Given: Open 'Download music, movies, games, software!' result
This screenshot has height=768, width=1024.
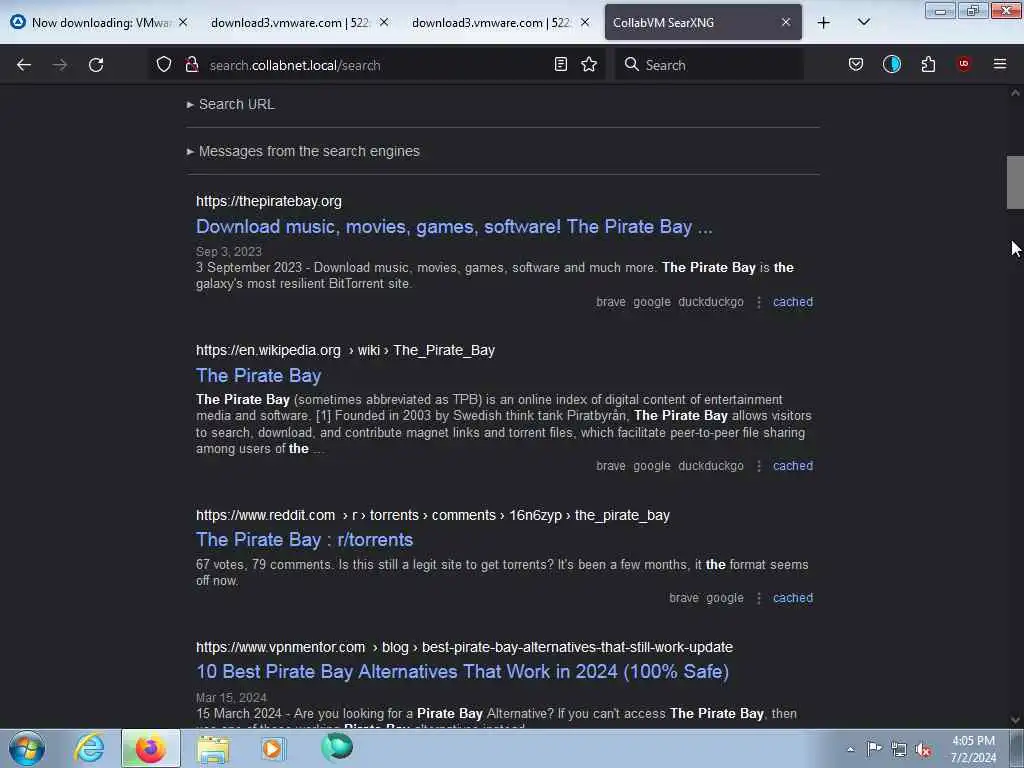Looking at the screenshot, I should (x=454, y=227).
